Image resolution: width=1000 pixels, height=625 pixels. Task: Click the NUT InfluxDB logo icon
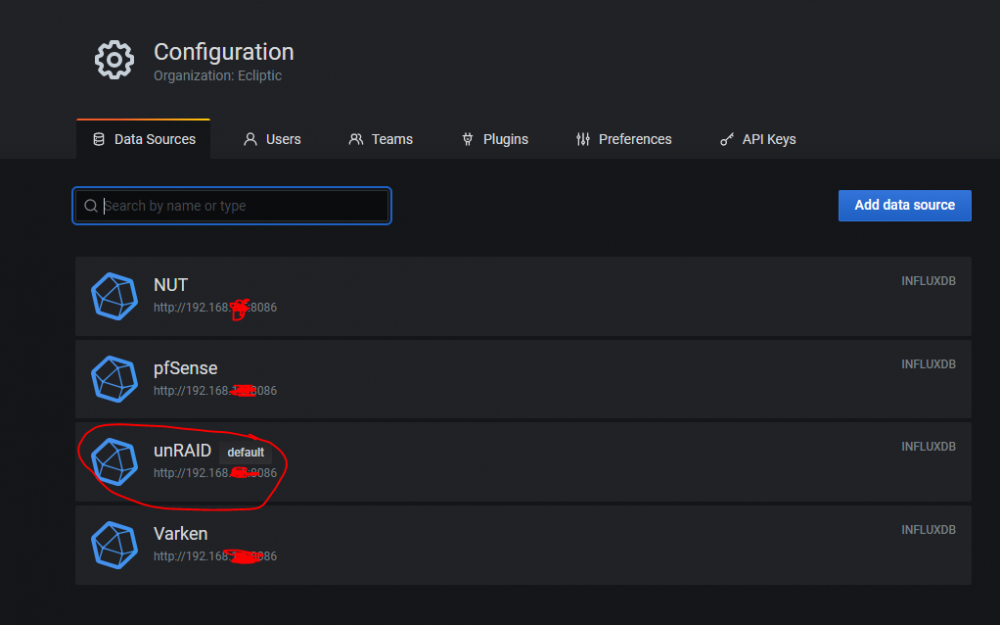(114, 296)
